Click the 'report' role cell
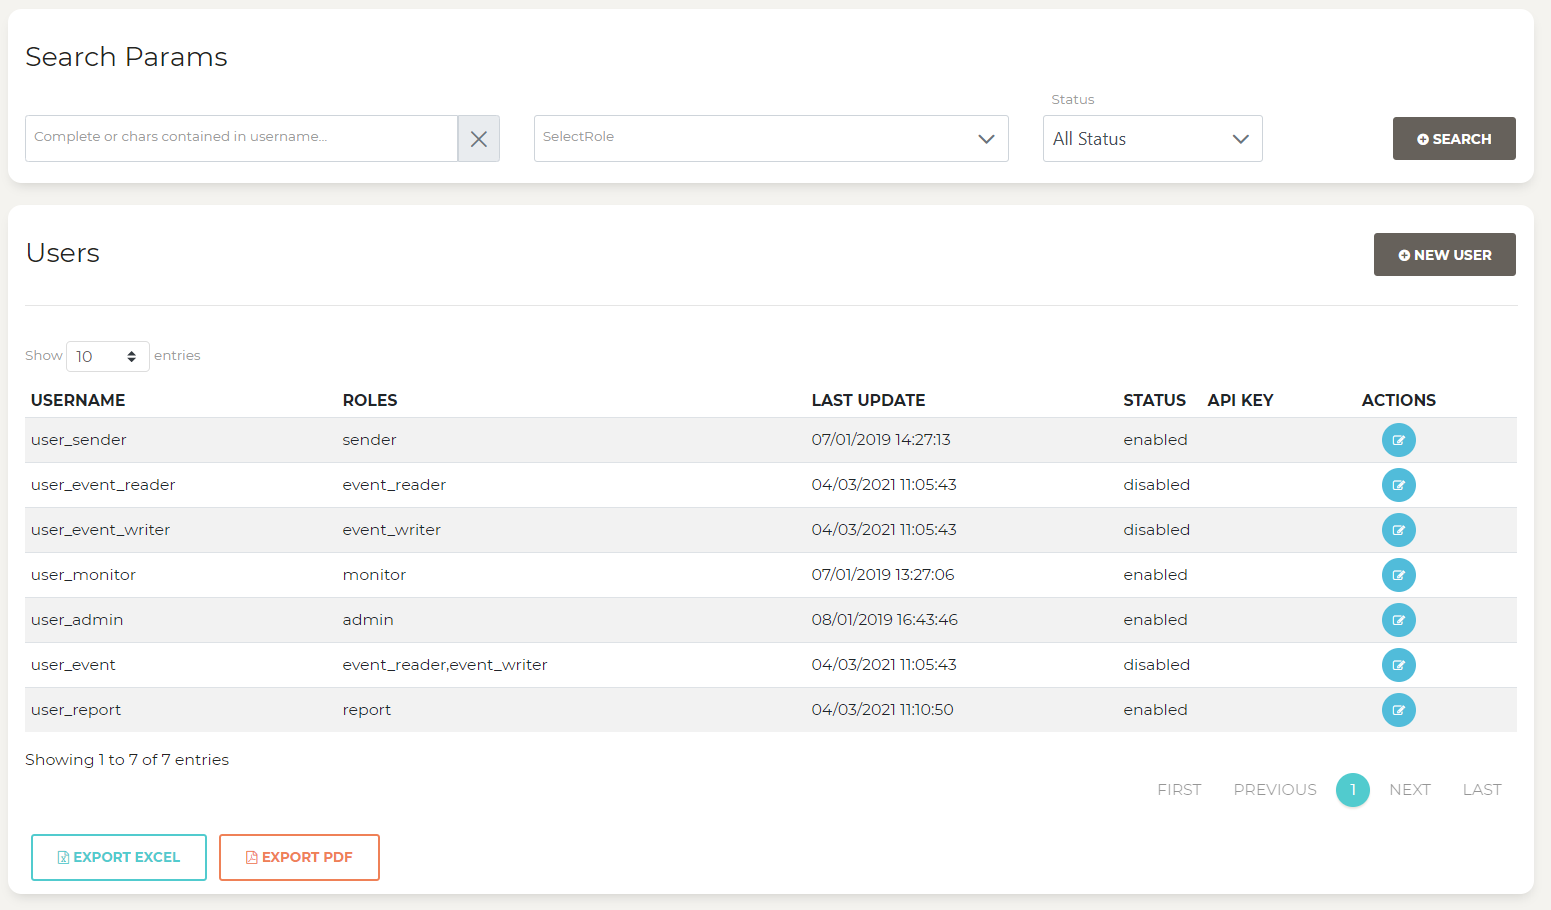This screenshot has width=1551, height=910. pos(367,710)
